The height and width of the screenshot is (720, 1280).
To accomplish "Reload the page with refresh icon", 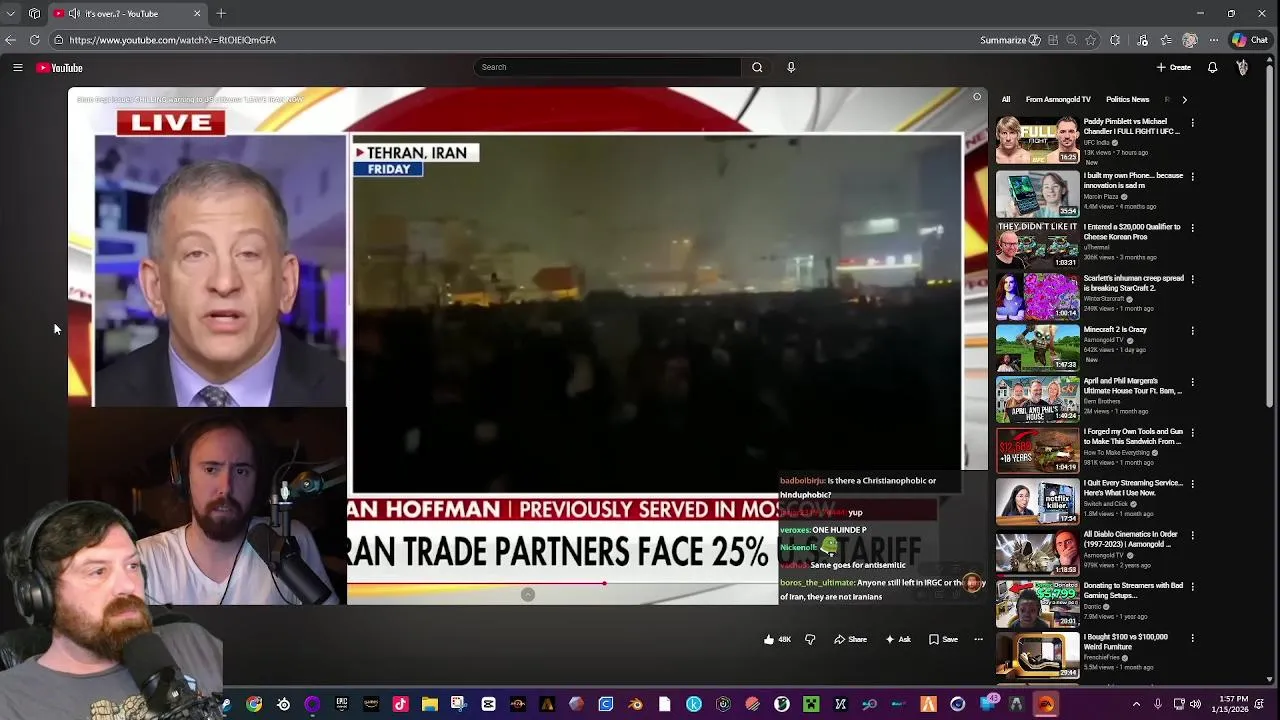I will point(34,40).
